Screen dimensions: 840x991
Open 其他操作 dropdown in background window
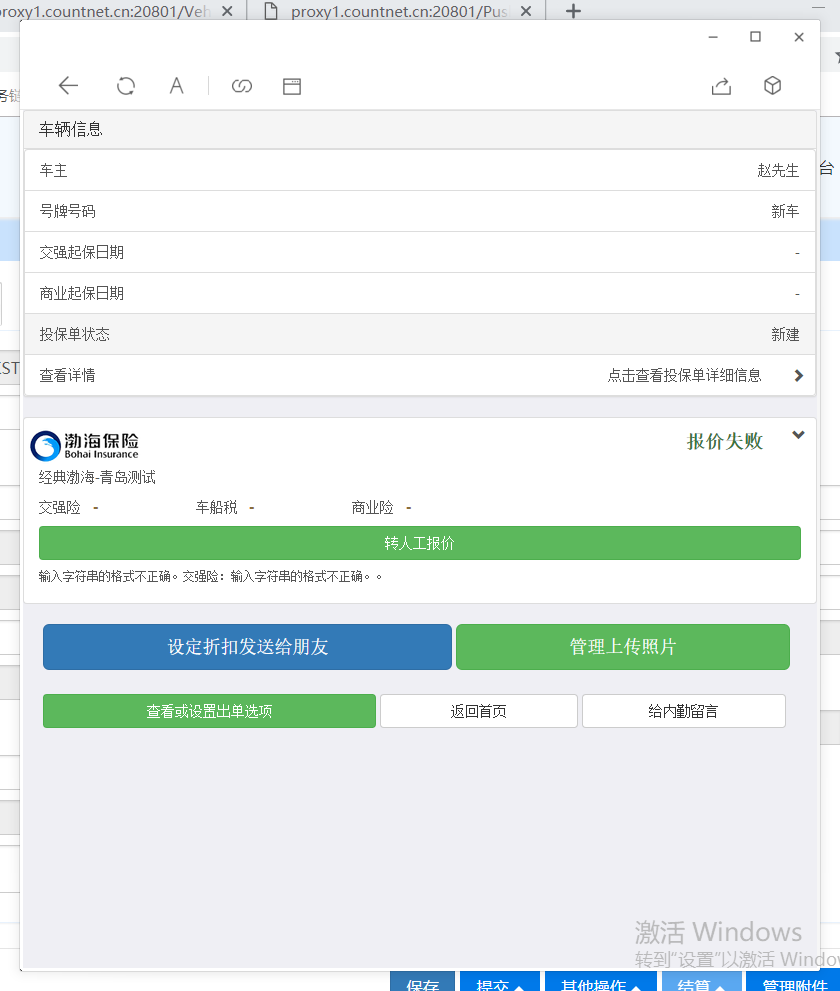[x=600, y=983]
